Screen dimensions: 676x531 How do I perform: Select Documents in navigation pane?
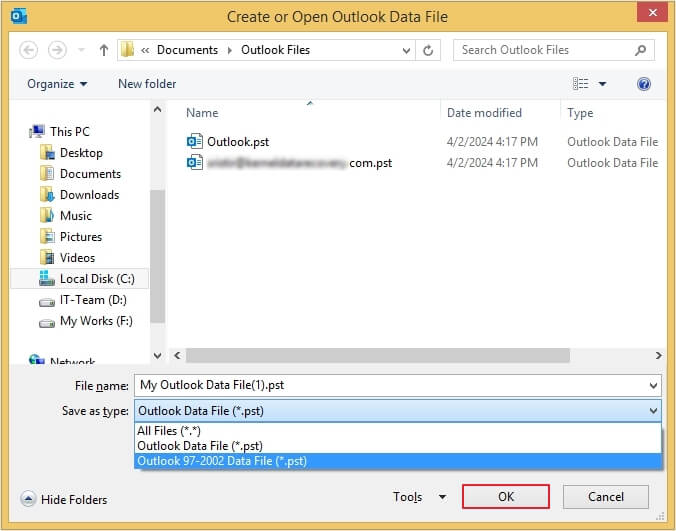click(90, 174)
